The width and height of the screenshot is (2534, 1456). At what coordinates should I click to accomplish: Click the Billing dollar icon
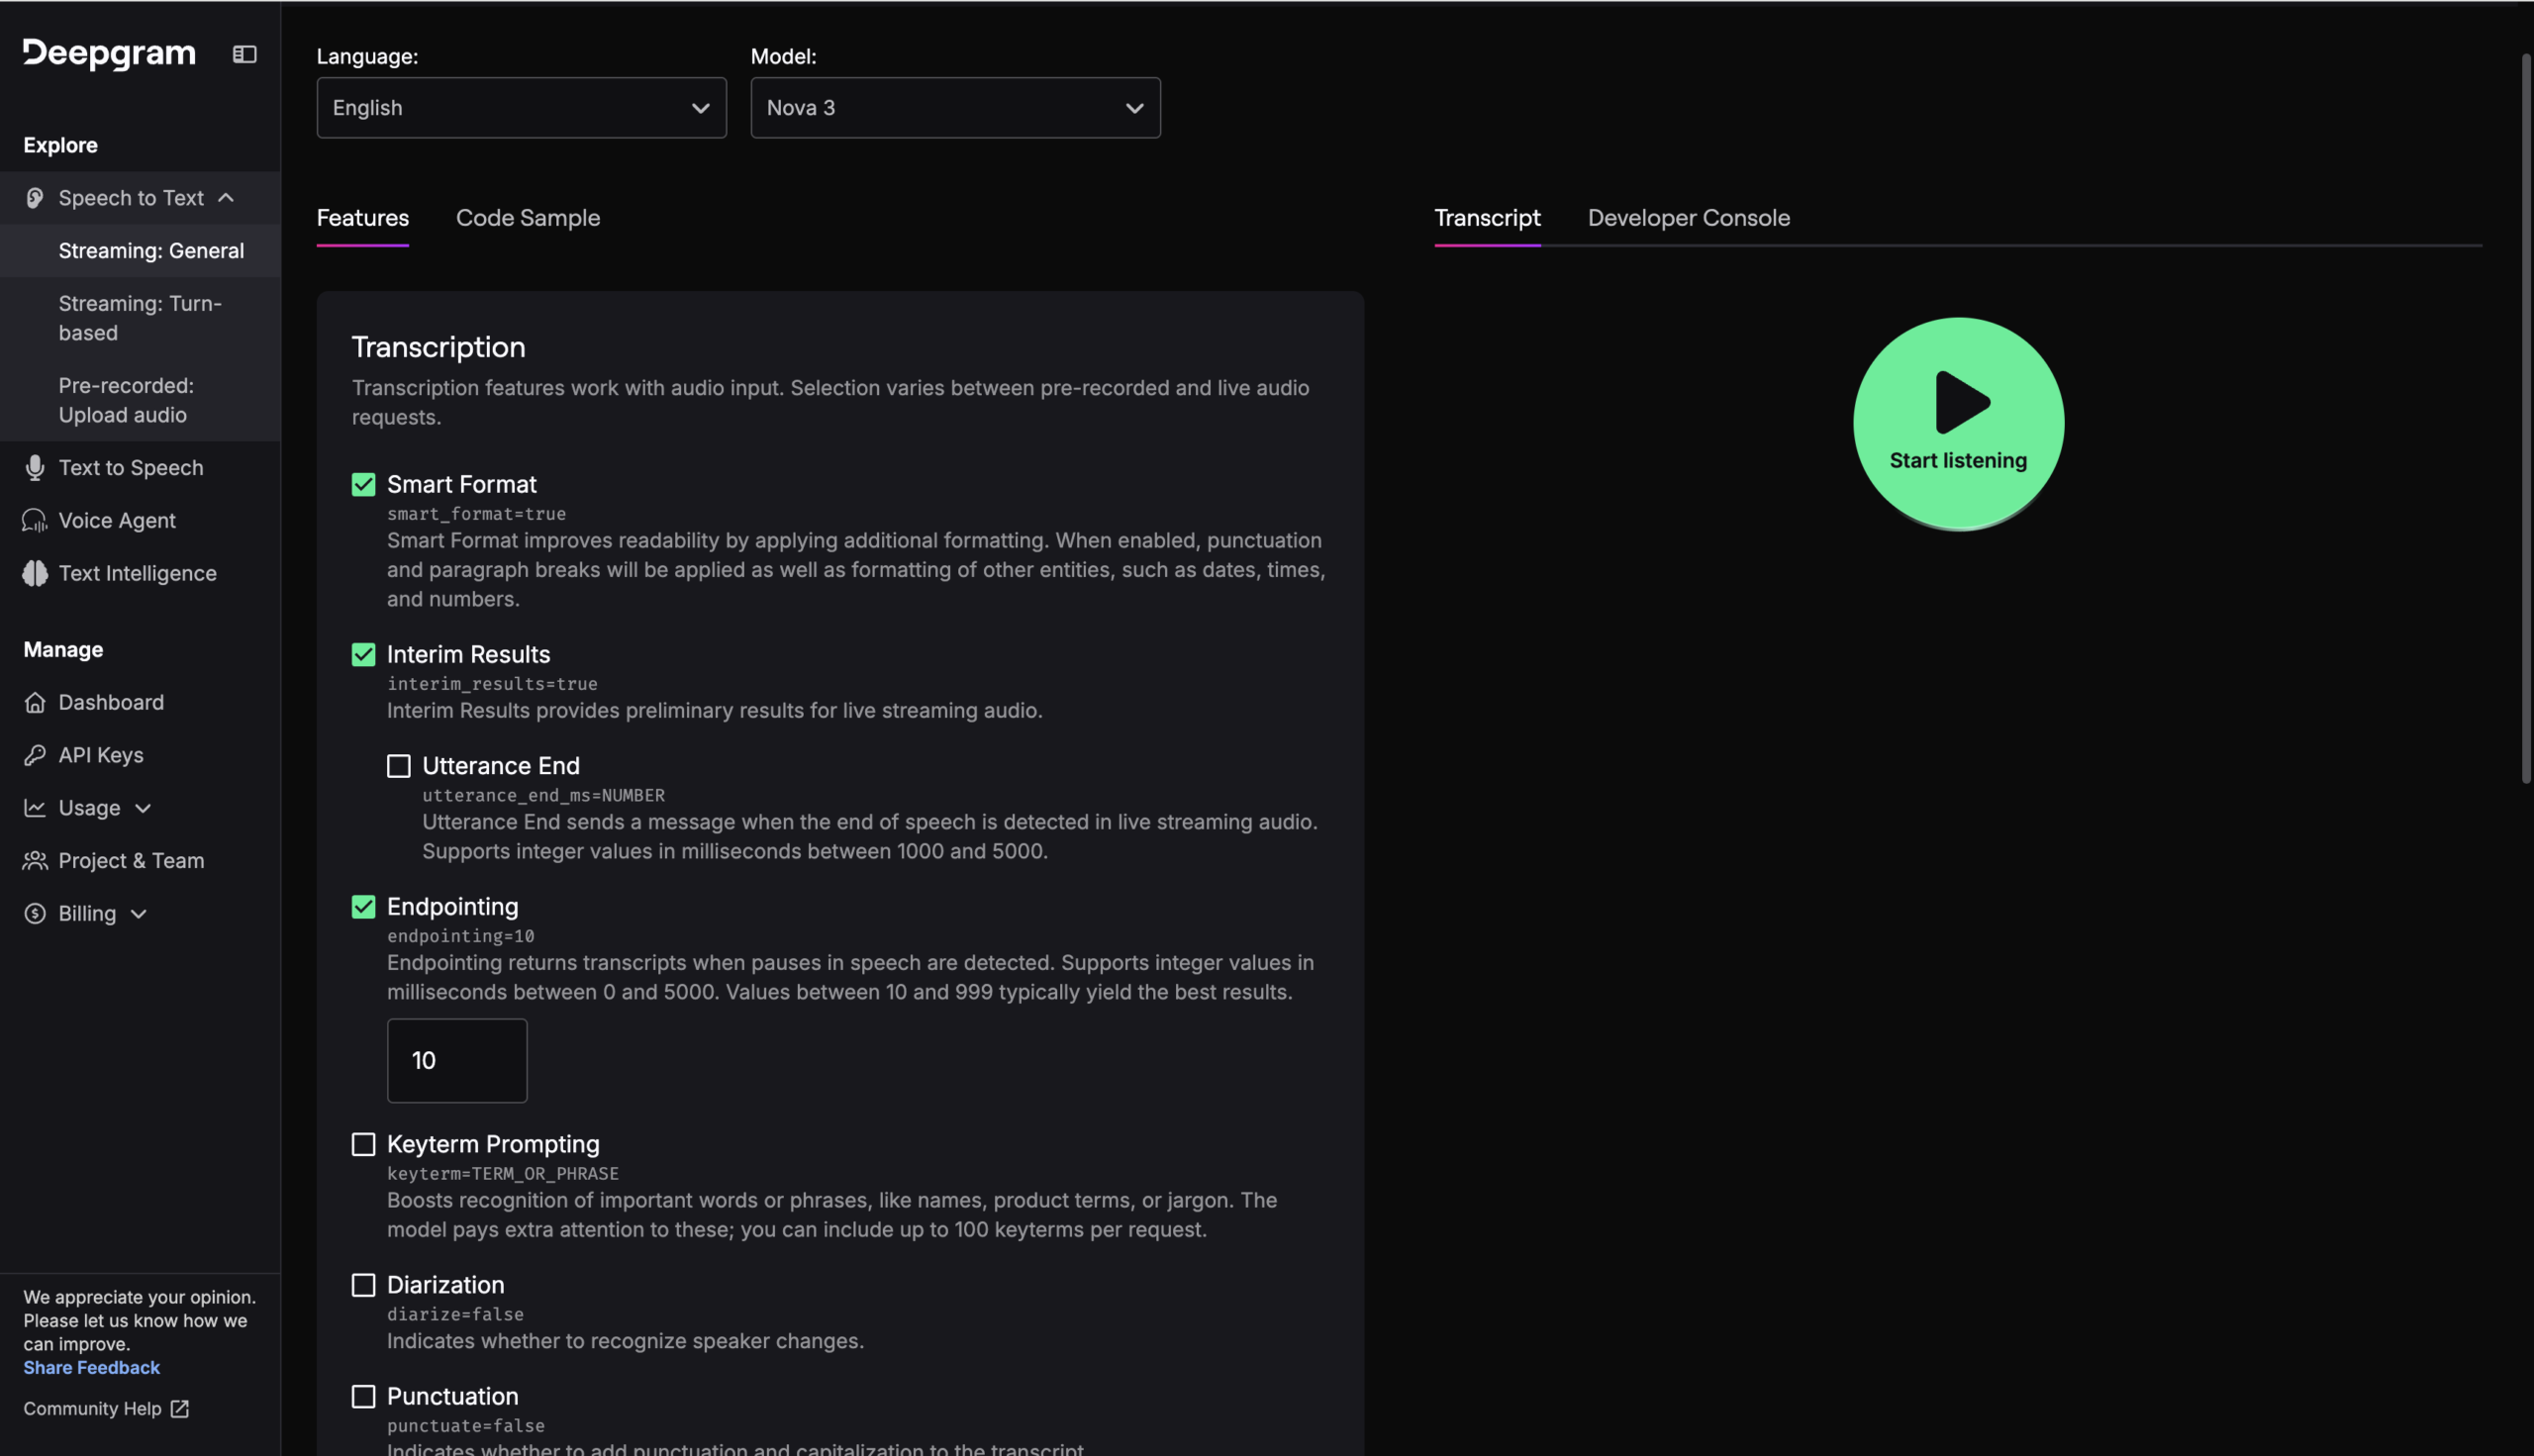(35, 914)
